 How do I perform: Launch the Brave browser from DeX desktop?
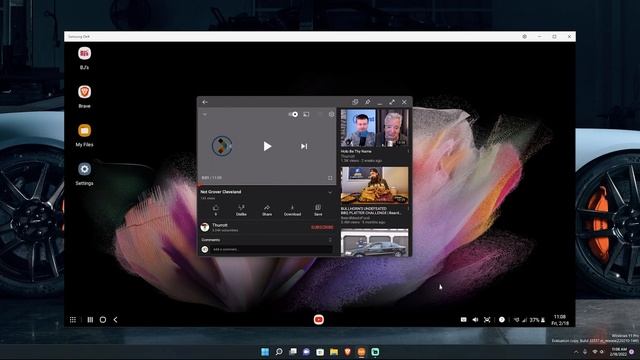(x=84, y=92)
